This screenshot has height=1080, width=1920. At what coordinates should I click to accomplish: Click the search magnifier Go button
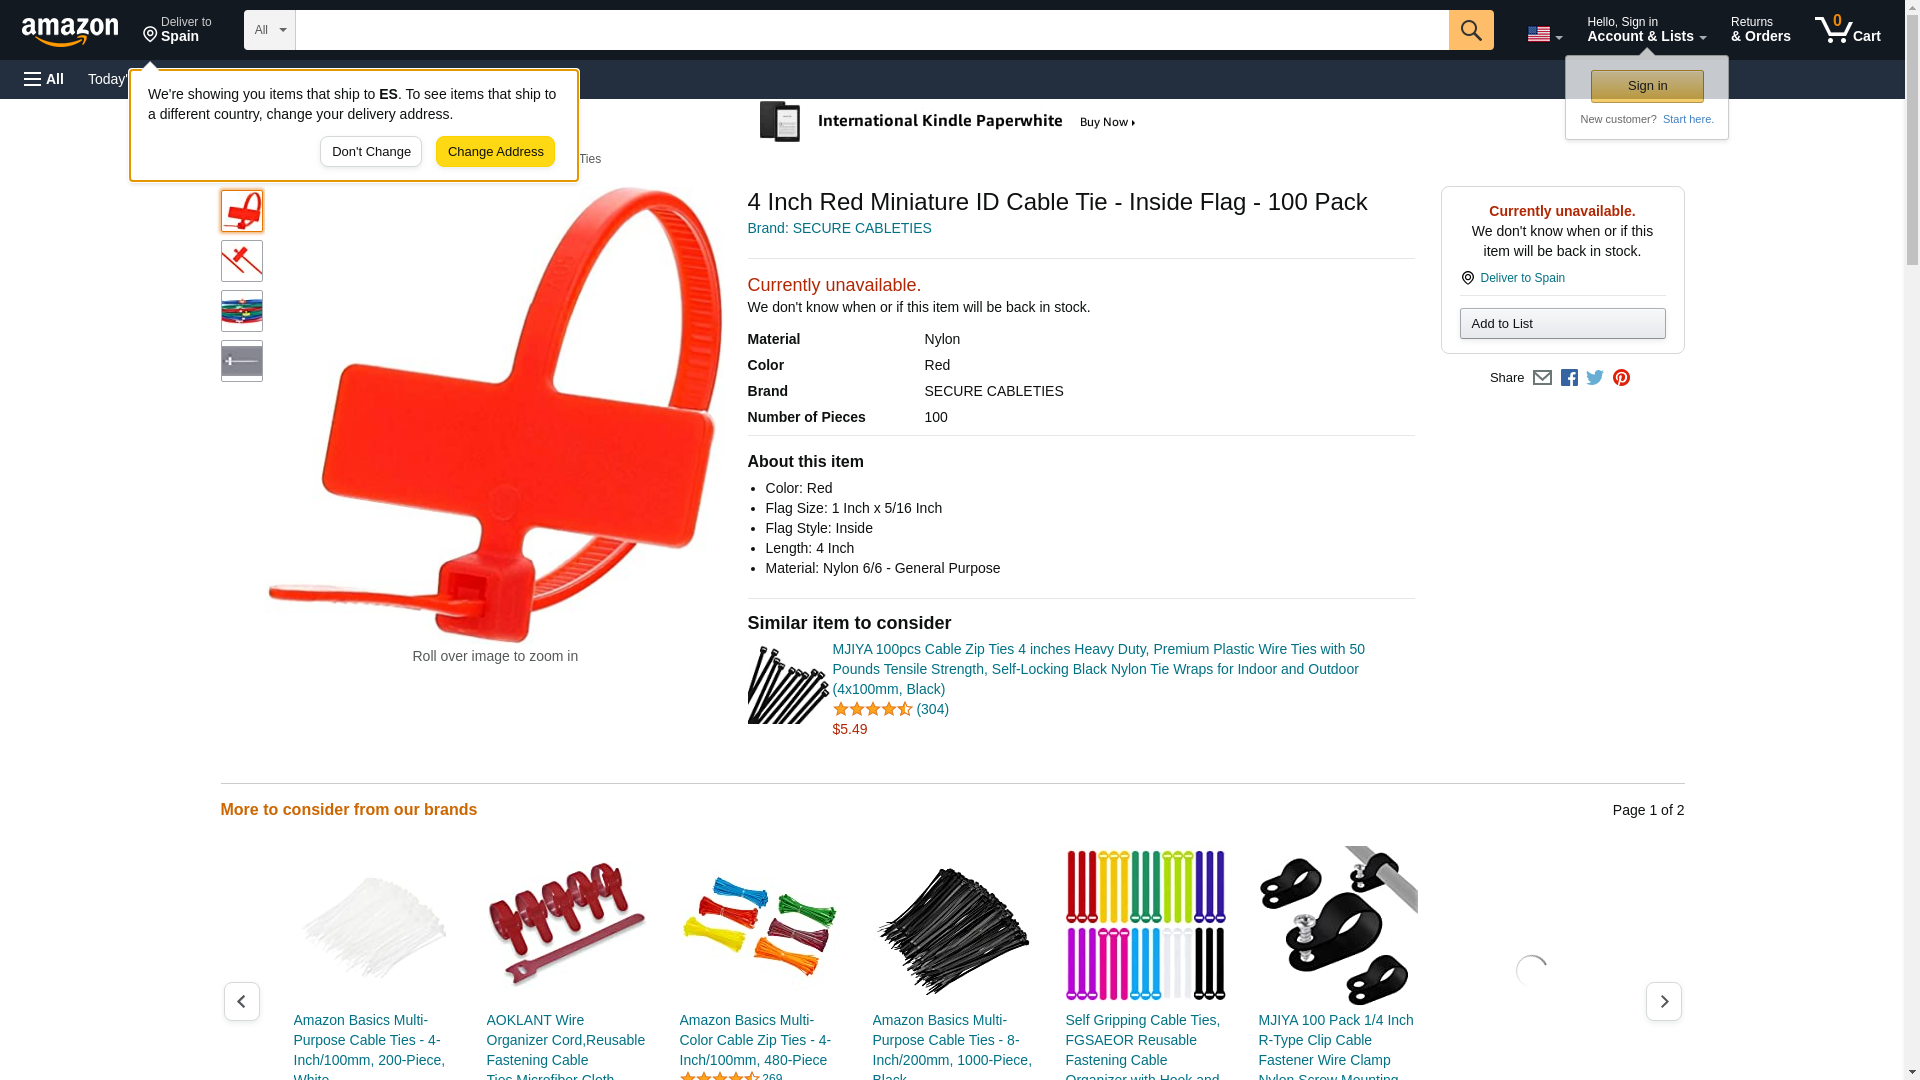[1470, 30]
